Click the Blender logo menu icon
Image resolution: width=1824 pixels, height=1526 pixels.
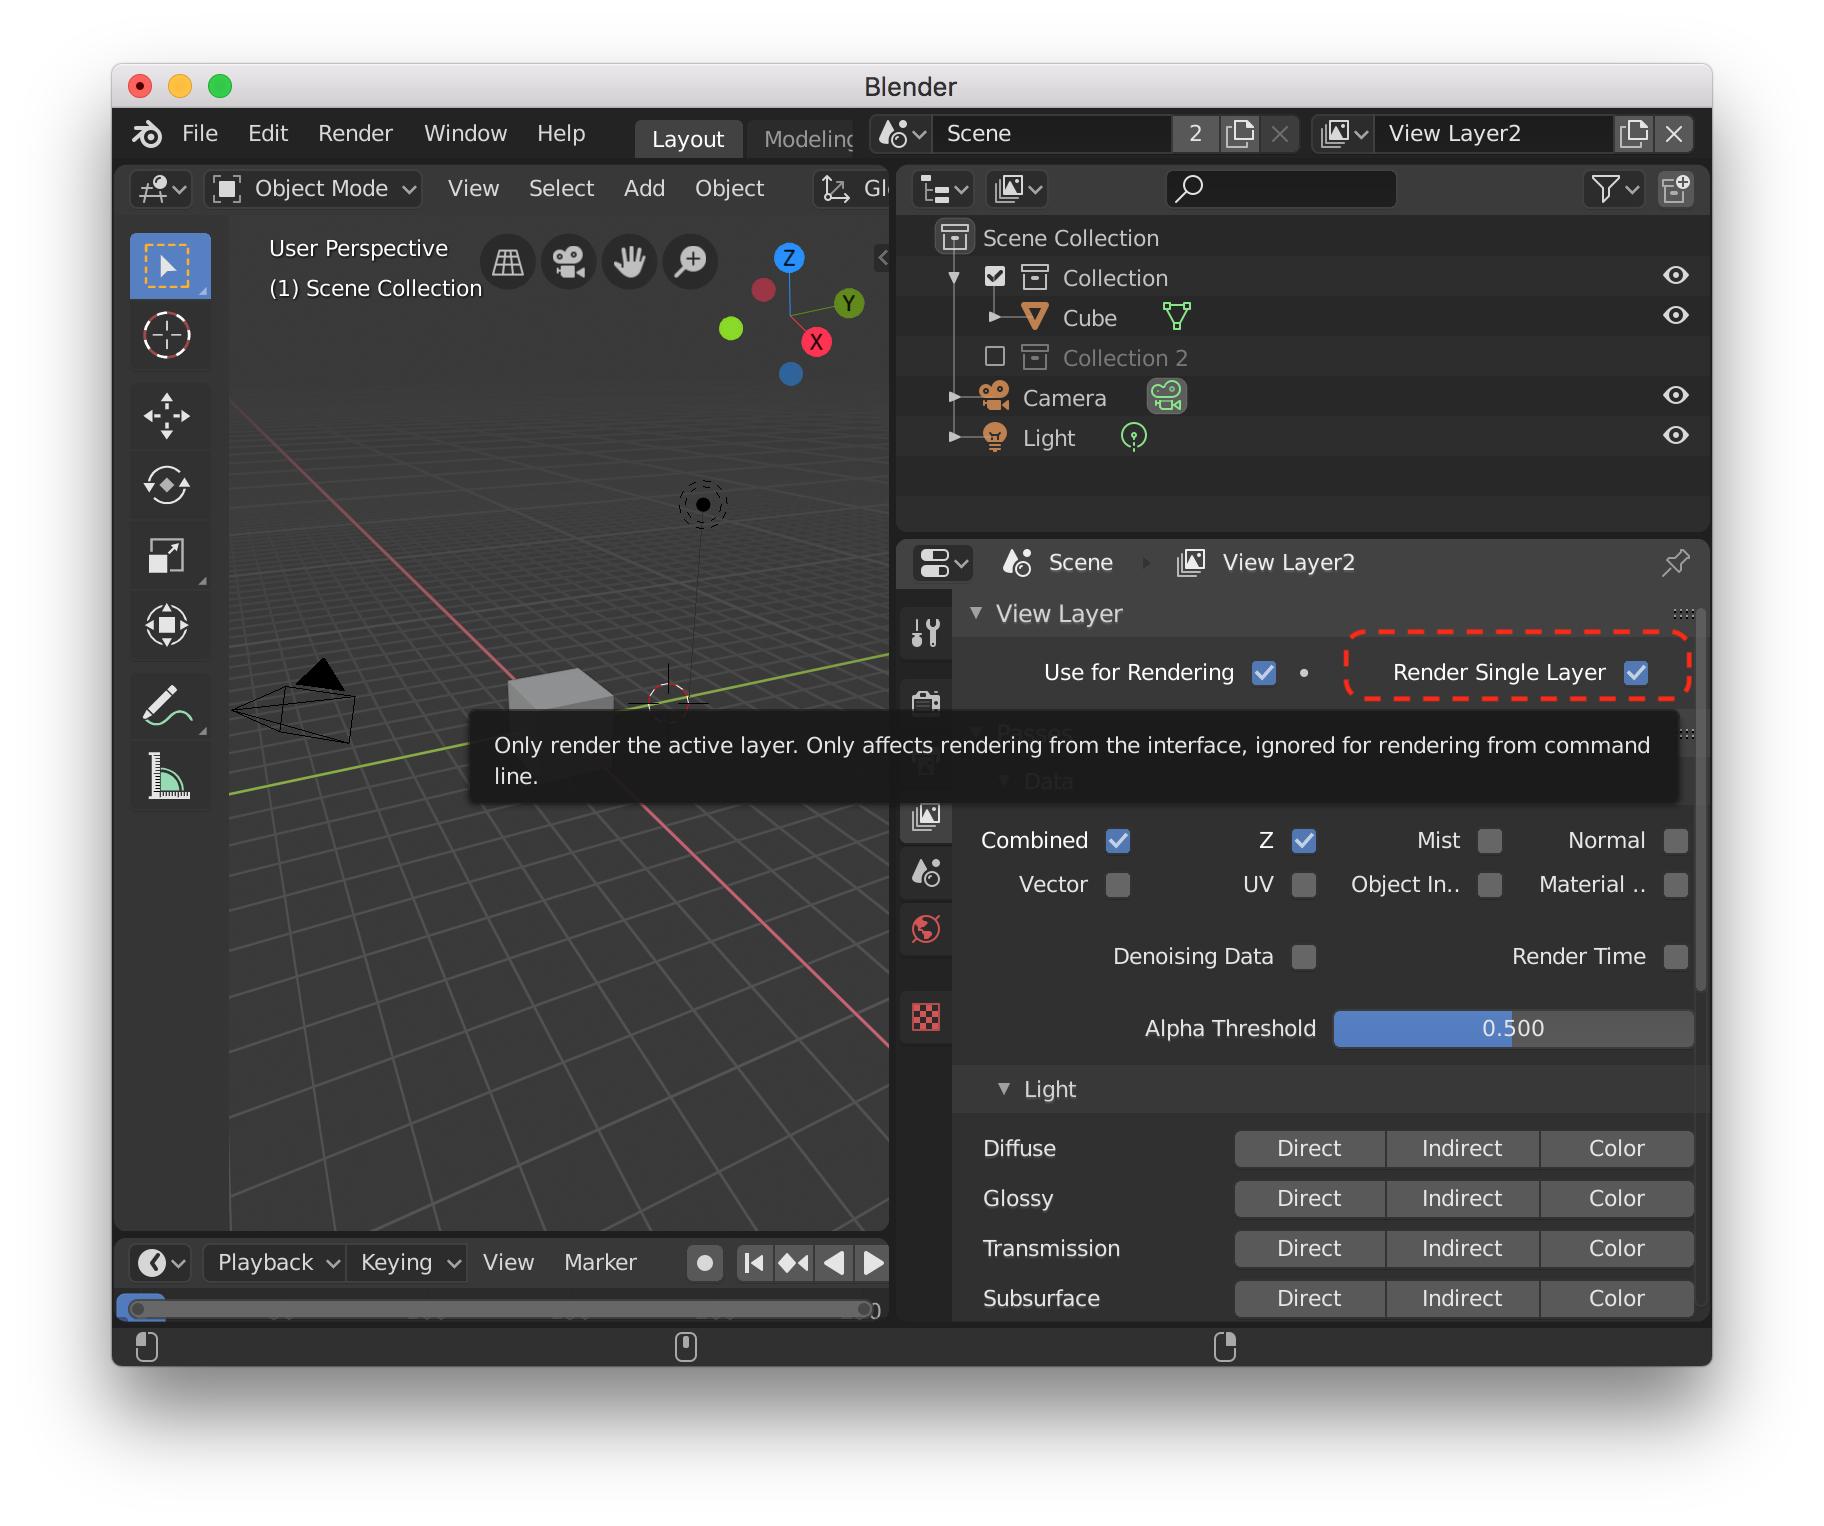pos(147,134)
